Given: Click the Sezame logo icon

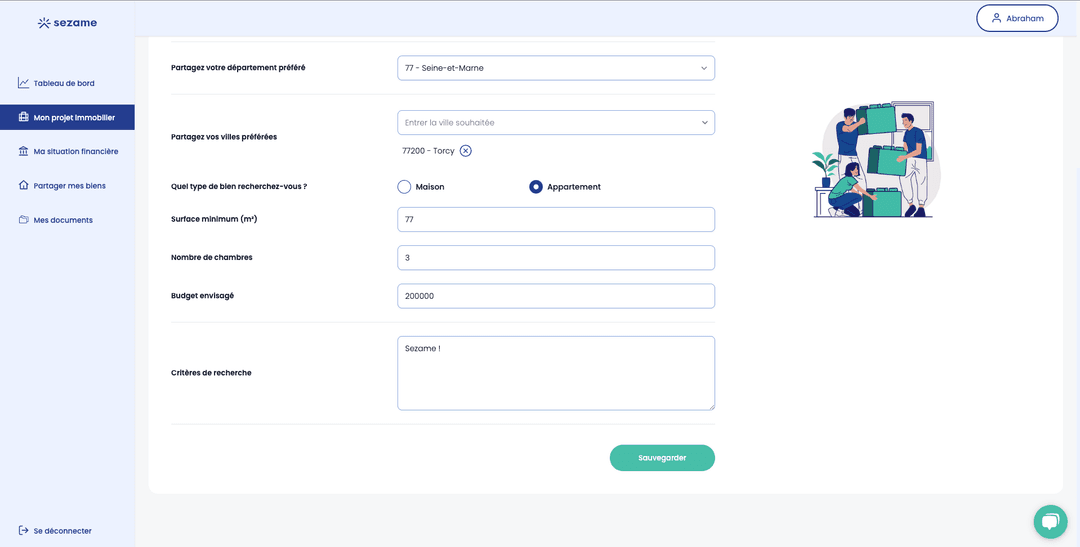Looking at the screenshot, I should [x=43, y=23].
